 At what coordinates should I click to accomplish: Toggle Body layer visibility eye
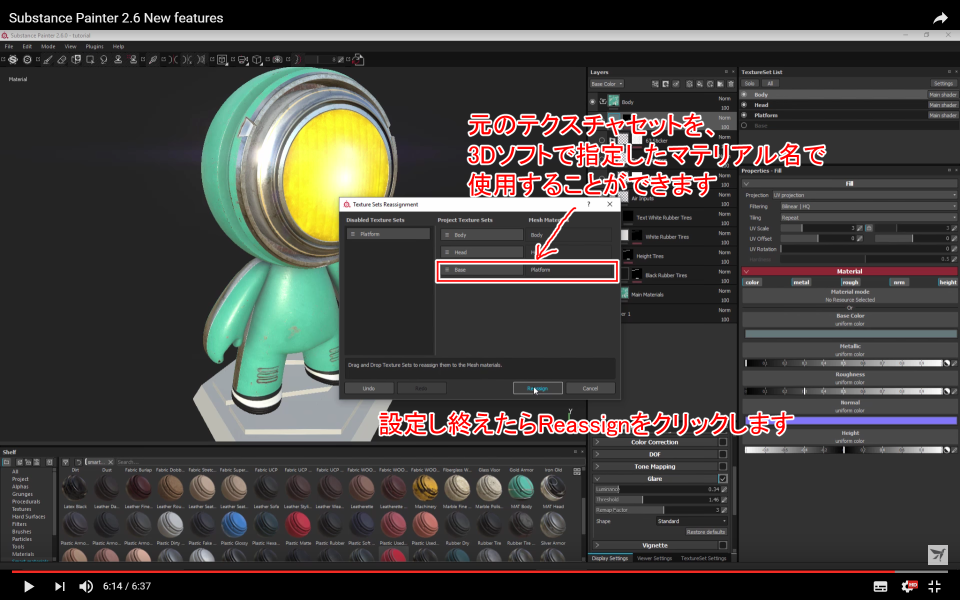click(x=592, y=102)
